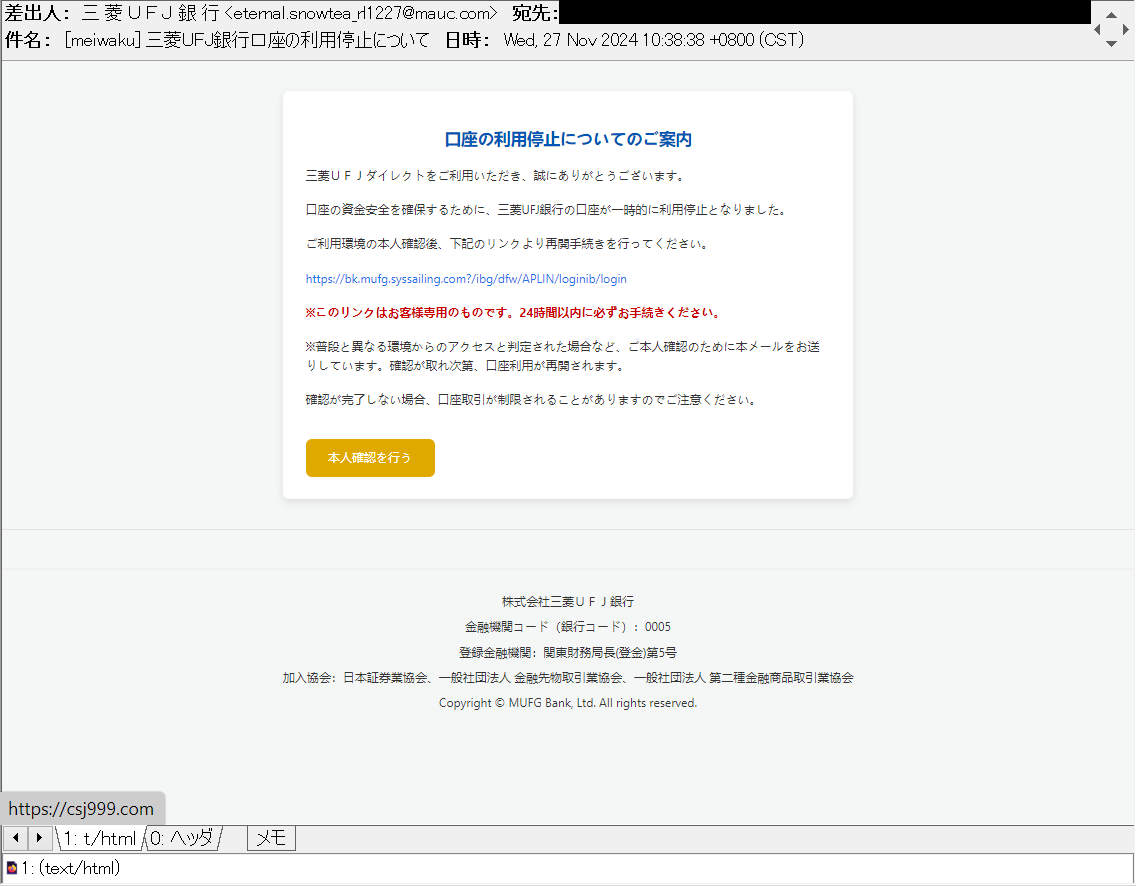Click the right navigation triangle at top right
Viewport: 1136px width, 886px height.
[x=1126, y=29]
